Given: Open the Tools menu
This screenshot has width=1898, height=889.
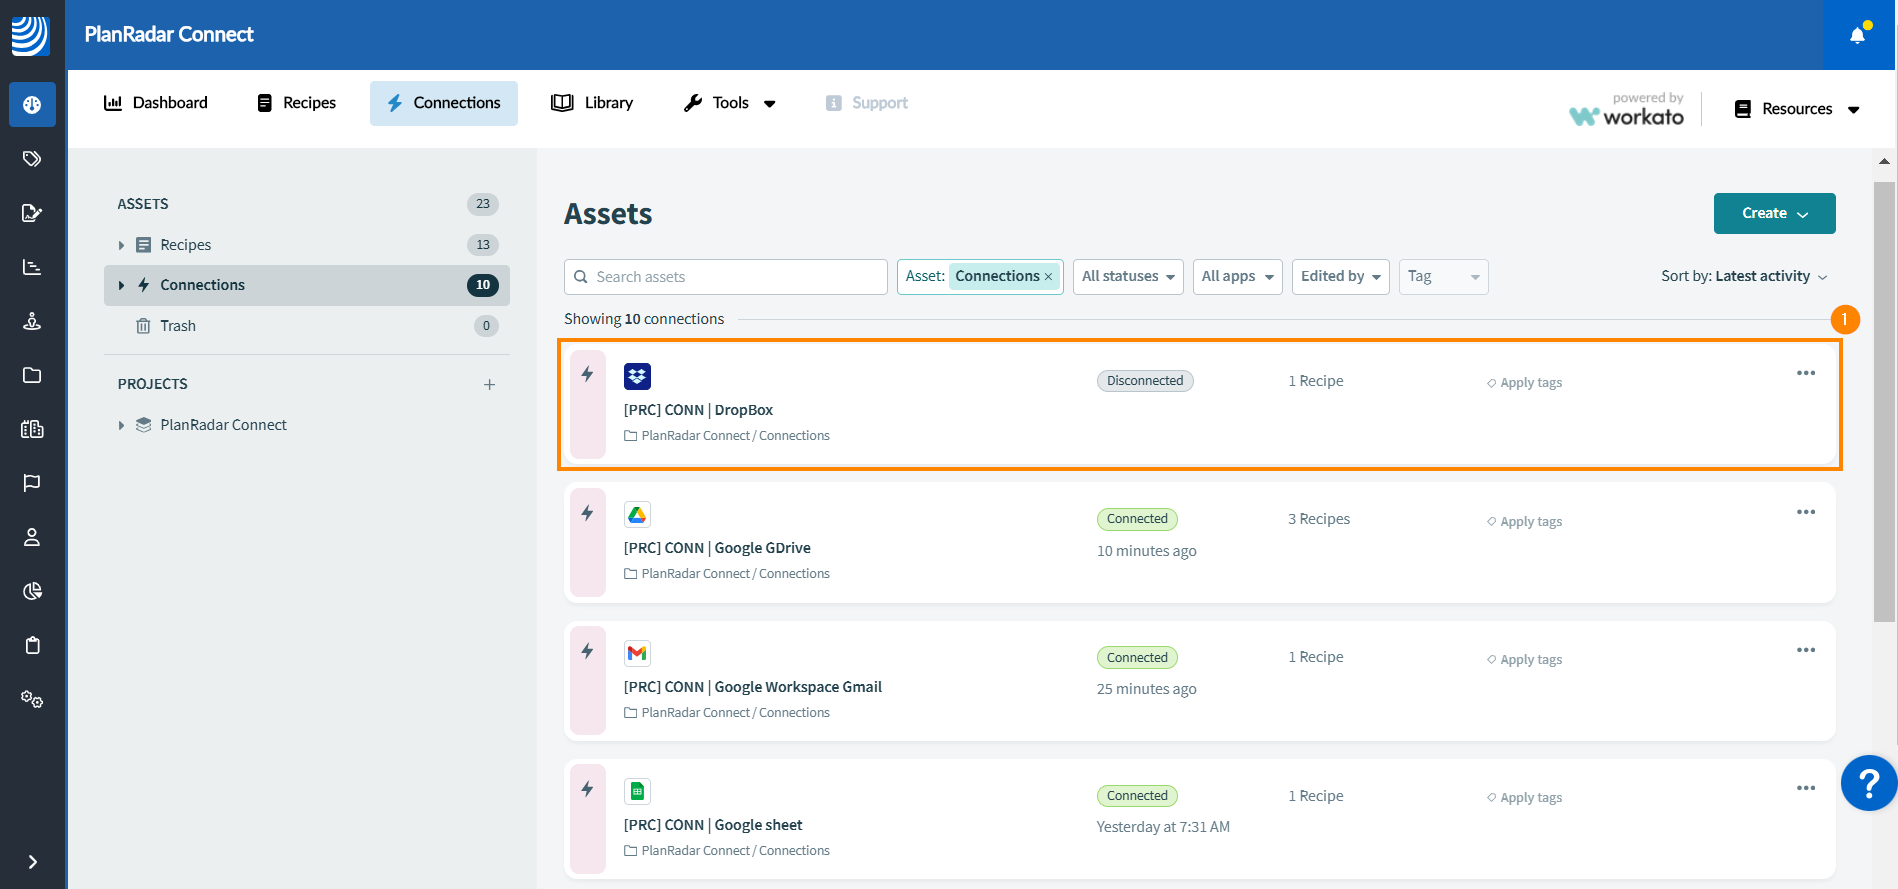Looking at the screenshot, I should click(x=729, y=103).
